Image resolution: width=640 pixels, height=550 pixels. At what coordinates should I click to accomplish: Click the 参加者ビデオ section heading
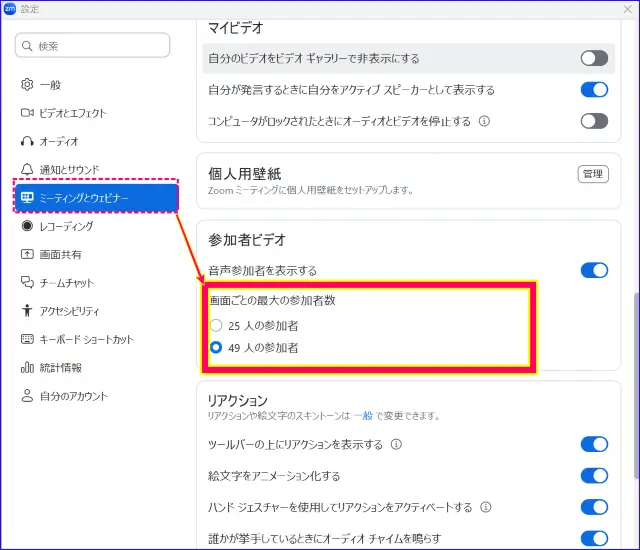(247, 240)
